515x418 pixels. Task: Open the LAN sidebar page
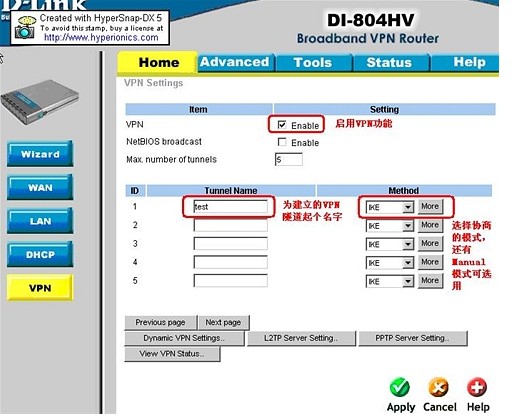(x=40, y=221)
